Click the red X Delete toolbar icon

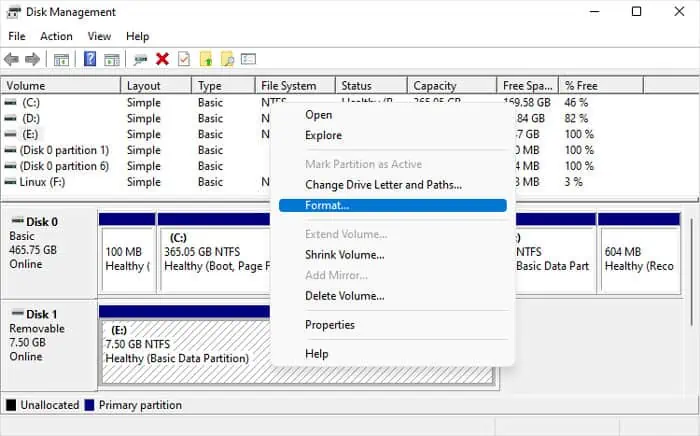pos(162,60)
